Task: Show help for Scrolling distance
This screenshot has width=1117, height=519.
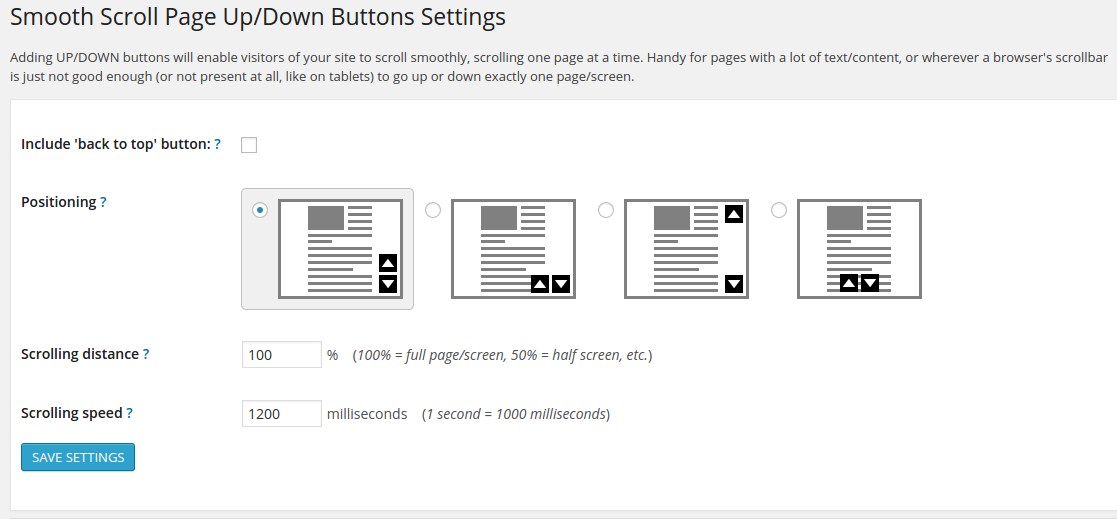Action: [146, 354]
